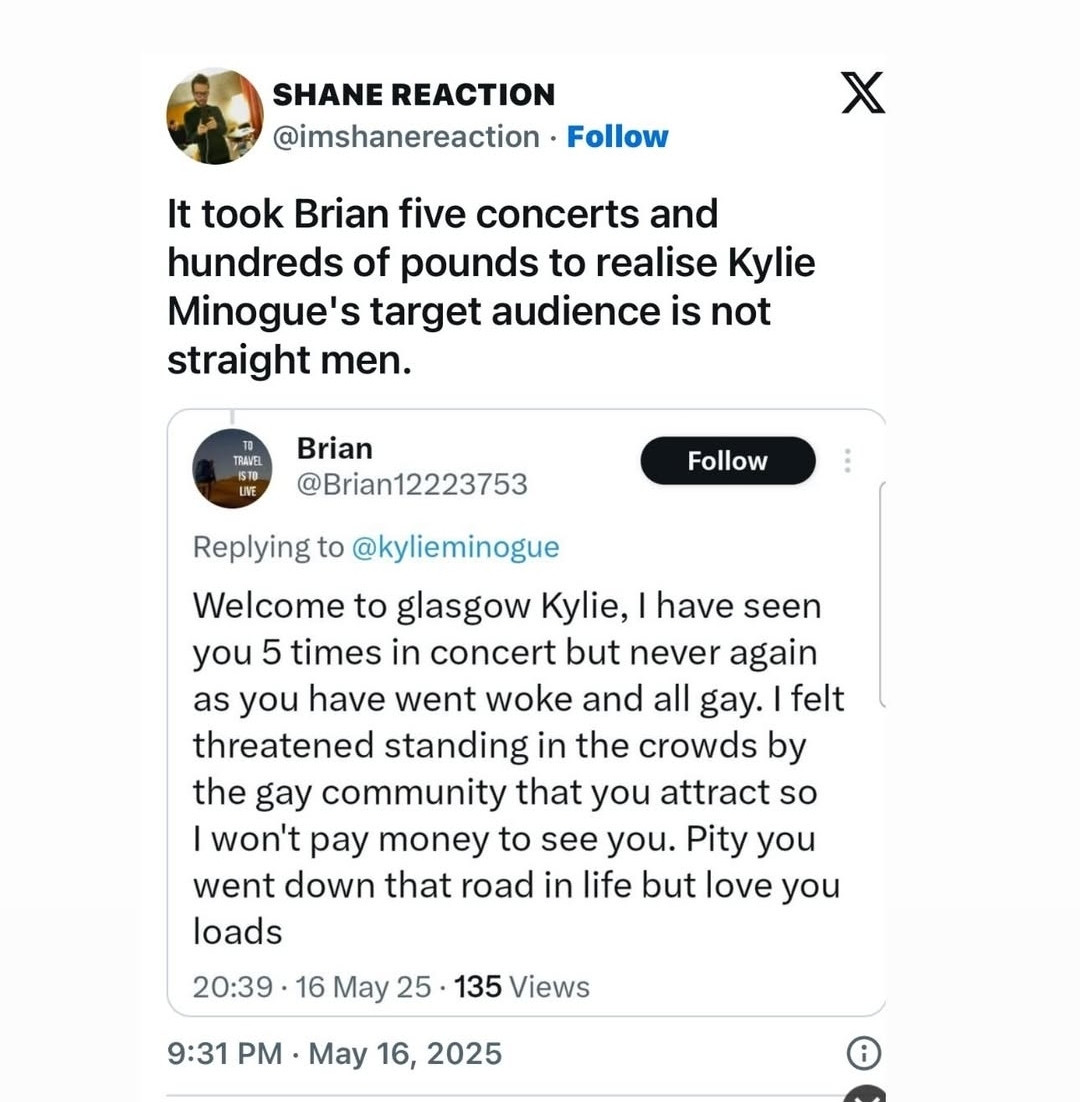1080x1102 pixels.
Task: Open the @imshanereaction handle
Action: (406, 136)
